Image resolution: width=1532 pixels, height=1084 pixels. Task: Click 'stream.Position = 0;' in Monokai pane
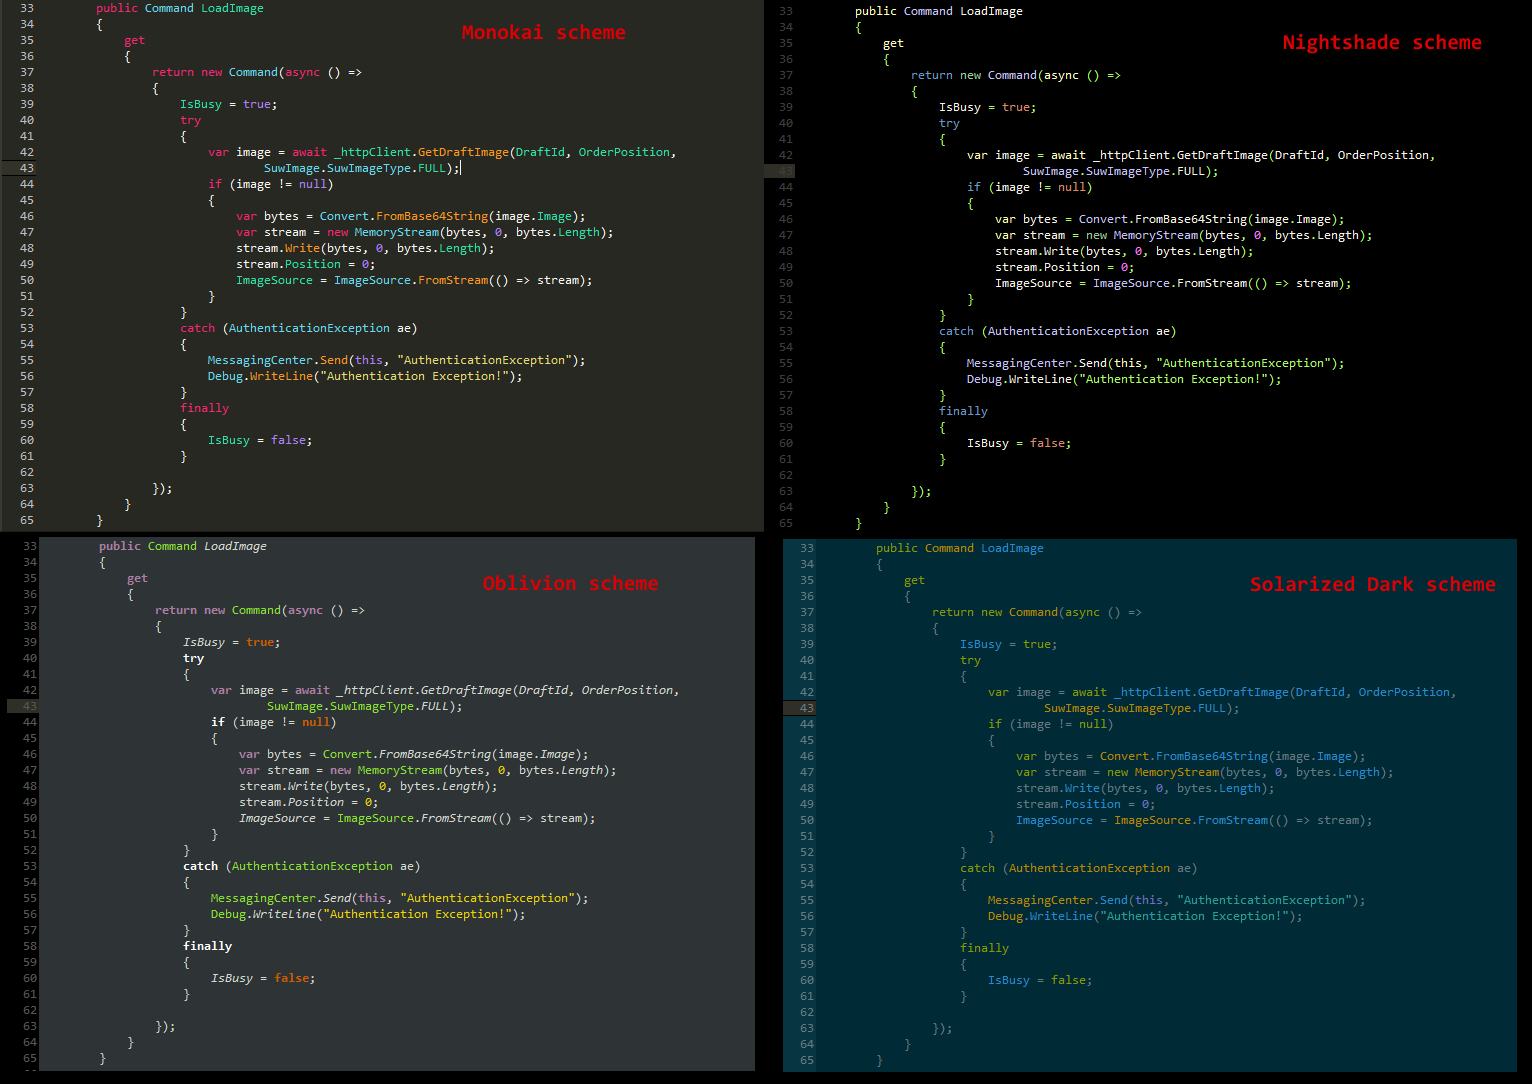point(305,264)
